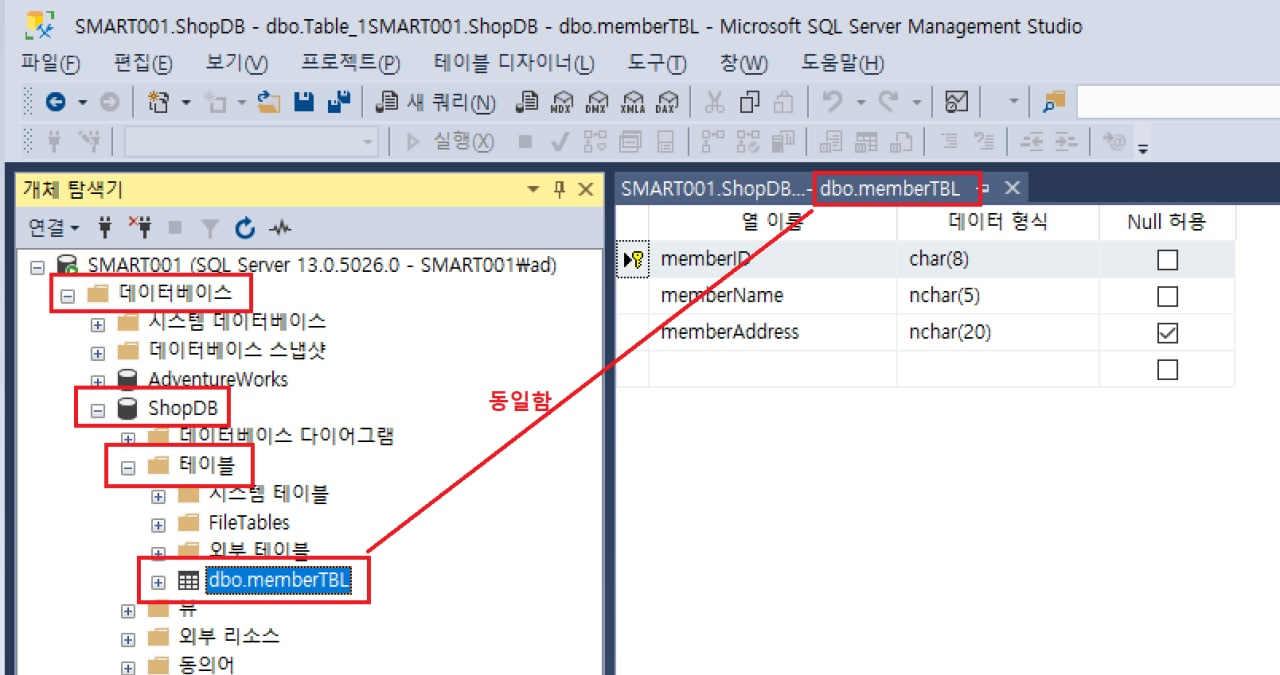The image size is (1280, 675).
Task: Collapse the ShopDB database node
Action: [x=97, y=409]
